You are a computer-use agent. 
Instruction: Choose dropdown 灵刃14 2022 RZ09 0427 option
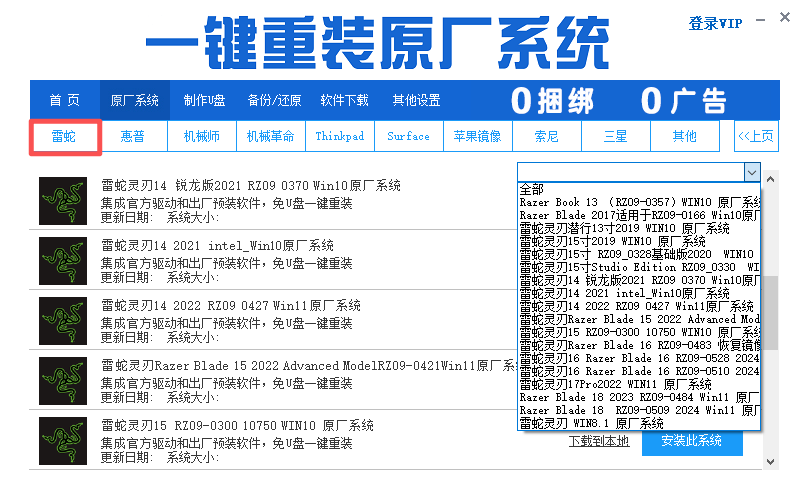tap(638, 306)
